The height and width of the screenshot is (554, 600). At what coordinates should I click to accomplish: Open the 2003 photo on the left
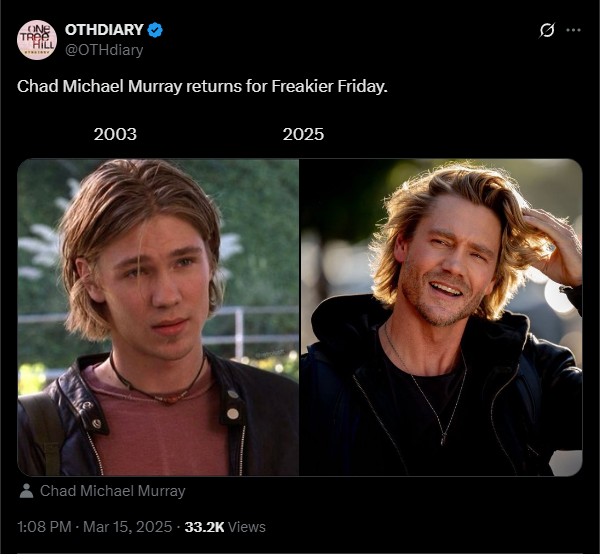point(158,317)
